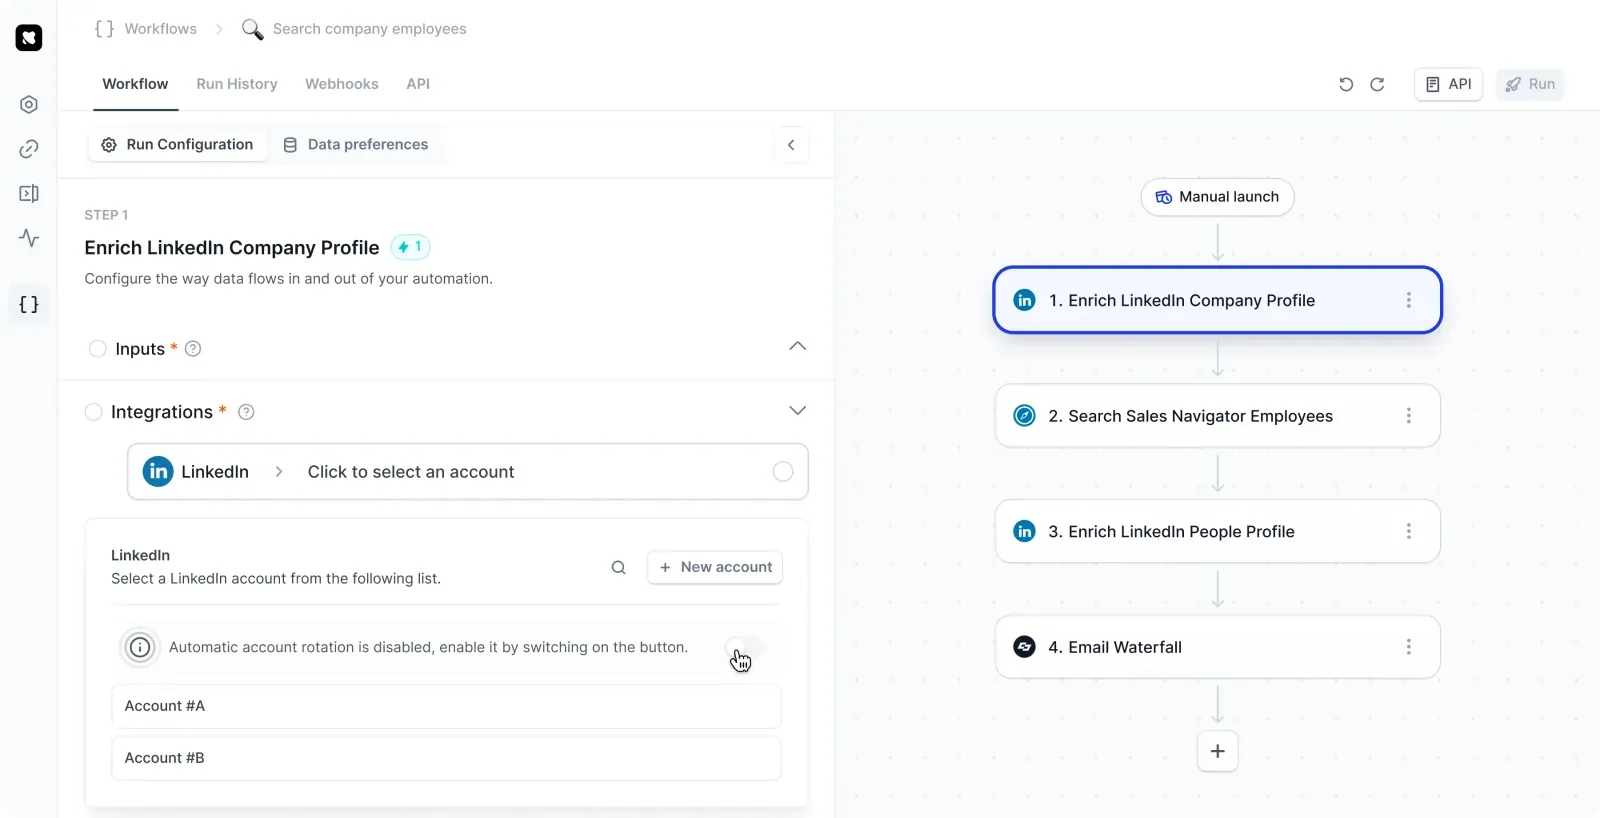Open the options menu for Enrich LinkedIn People Profile
Viewport: 1600px width, 818px height.
tap(1409, 532)
